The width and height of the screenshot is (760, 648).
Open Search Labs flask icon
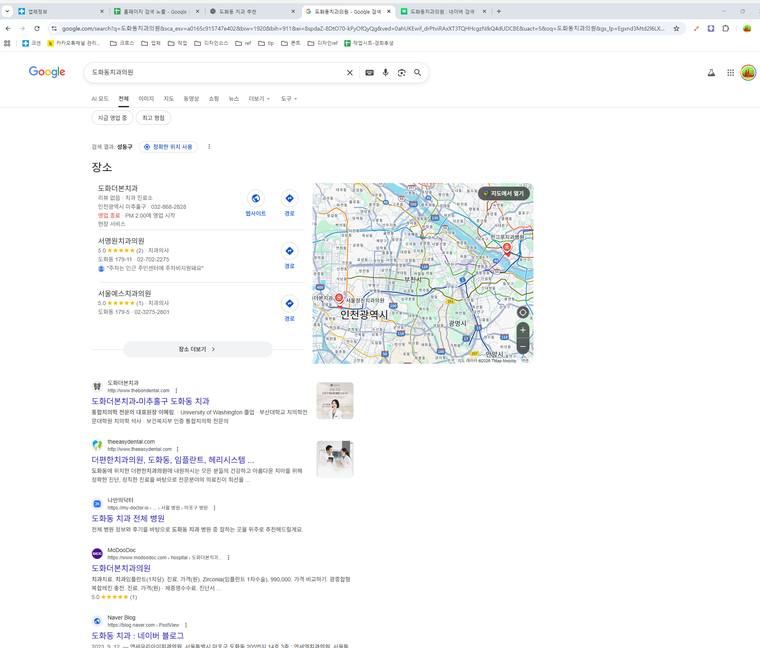[711, 73]
